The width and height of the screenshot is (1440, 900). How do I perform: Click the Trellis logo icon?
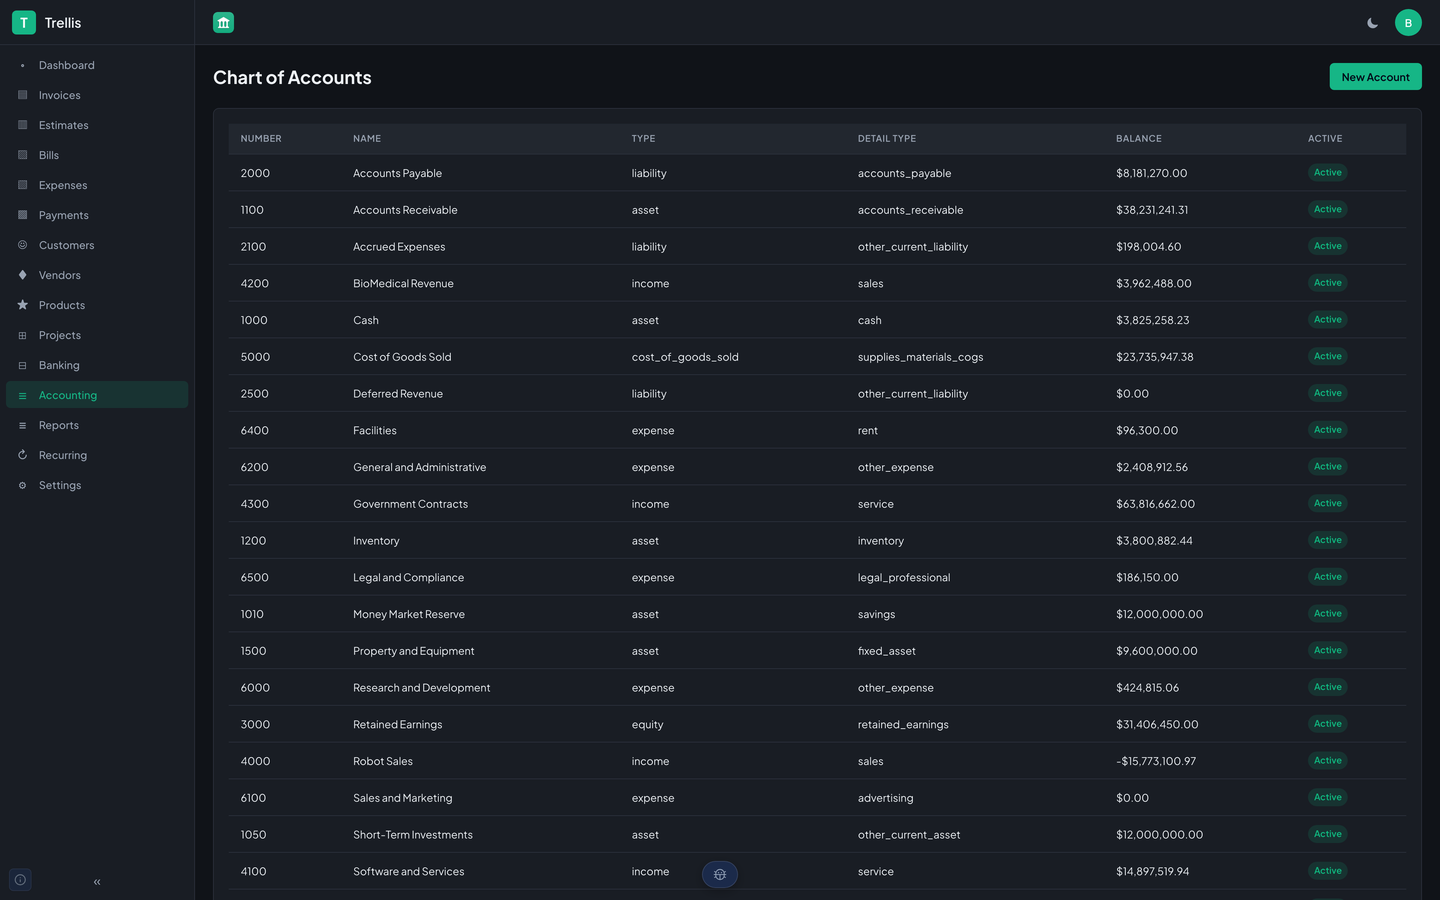click(x=24, y=22)
